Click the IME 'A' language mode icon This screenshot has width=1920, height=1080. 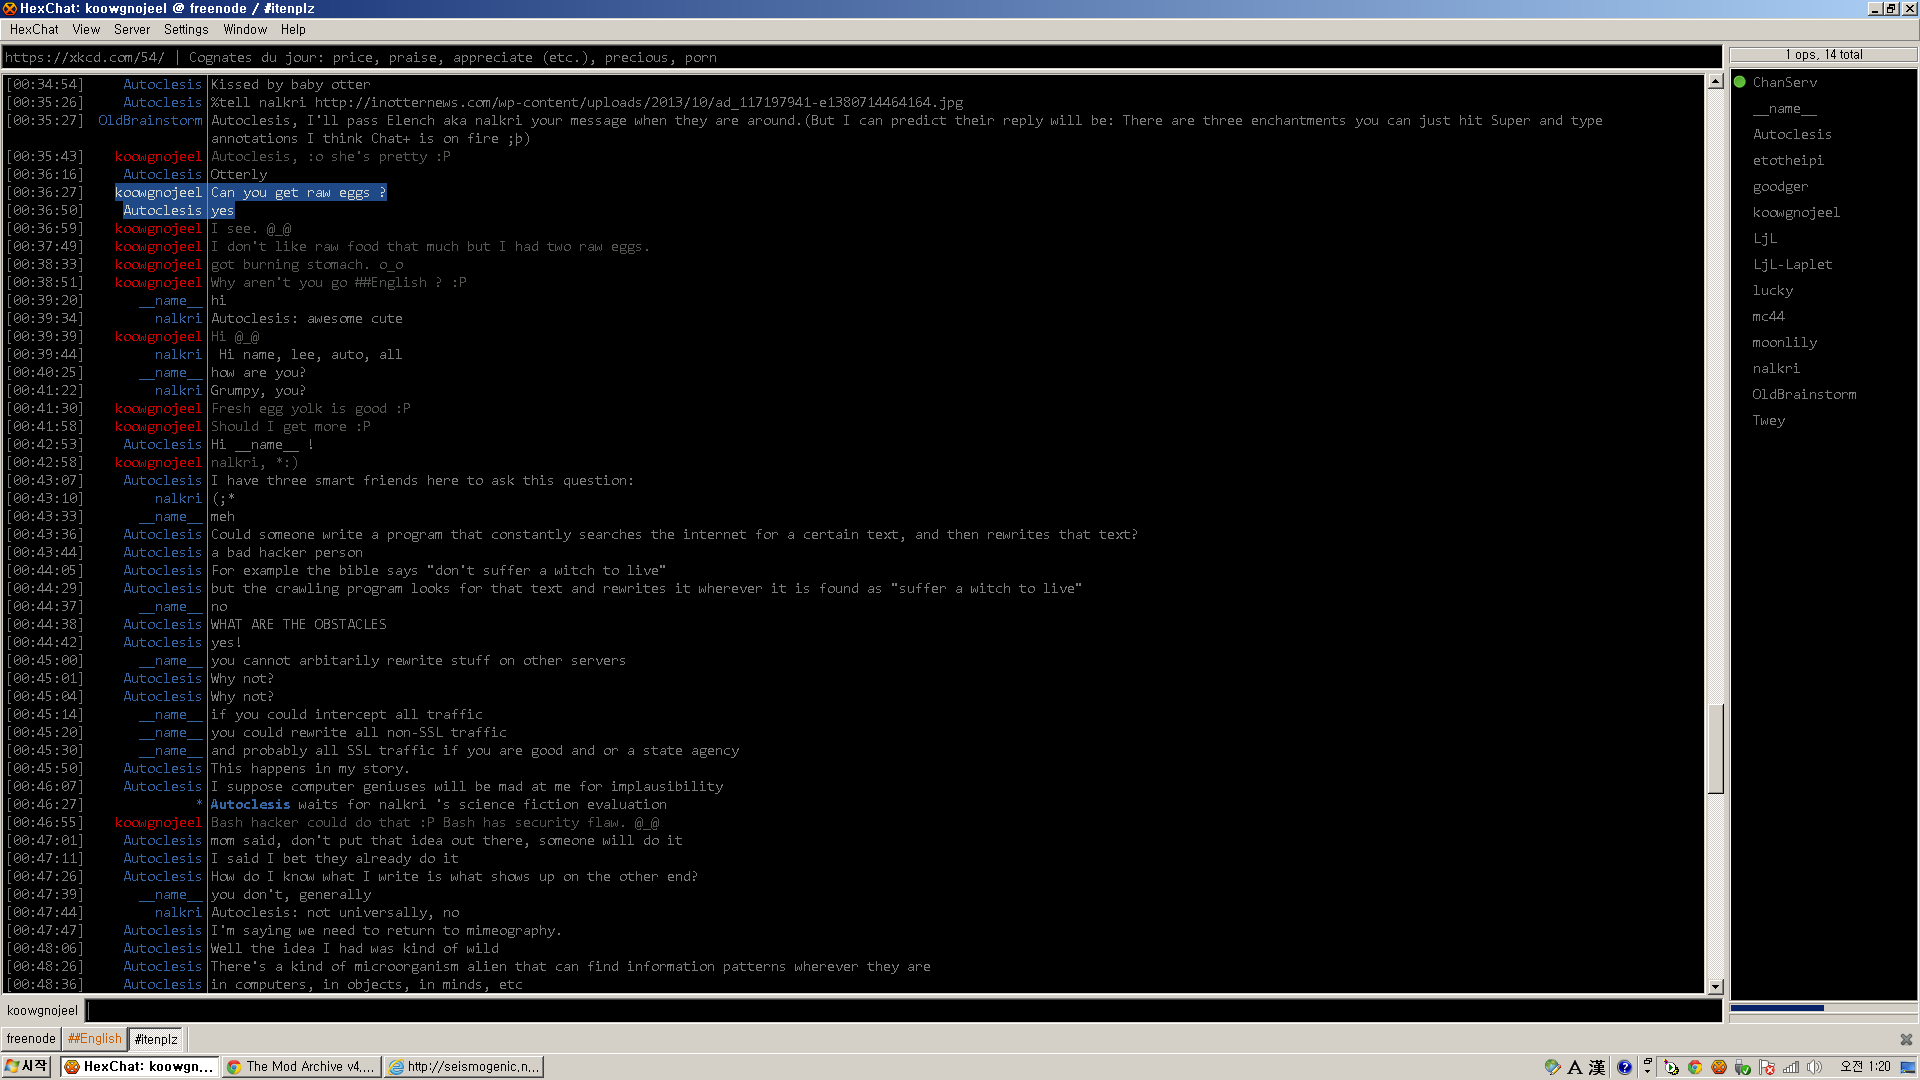[1575, 1067]
